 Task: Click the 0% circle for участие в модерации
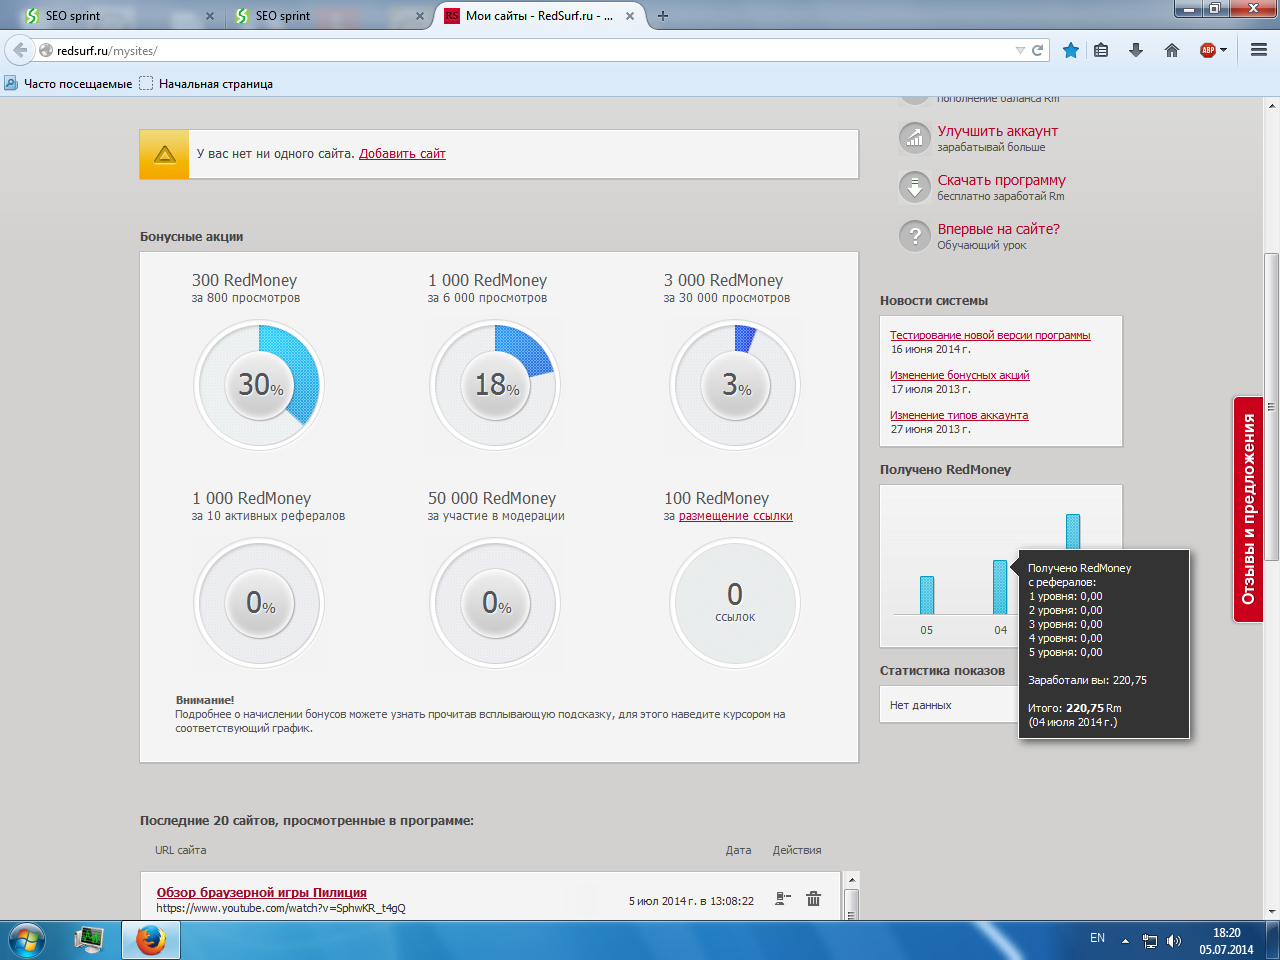click(495, 603)
